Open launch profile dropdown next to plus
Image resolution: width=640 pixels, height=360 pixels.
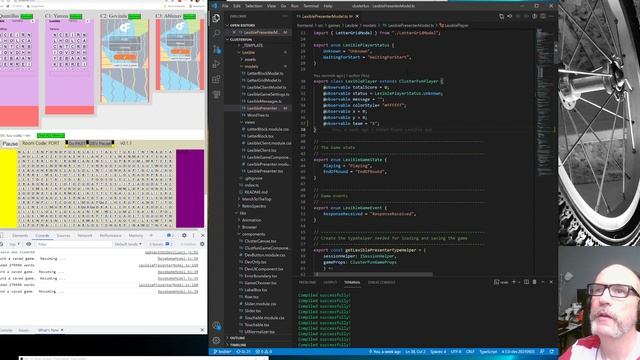(x=519, y=282)
